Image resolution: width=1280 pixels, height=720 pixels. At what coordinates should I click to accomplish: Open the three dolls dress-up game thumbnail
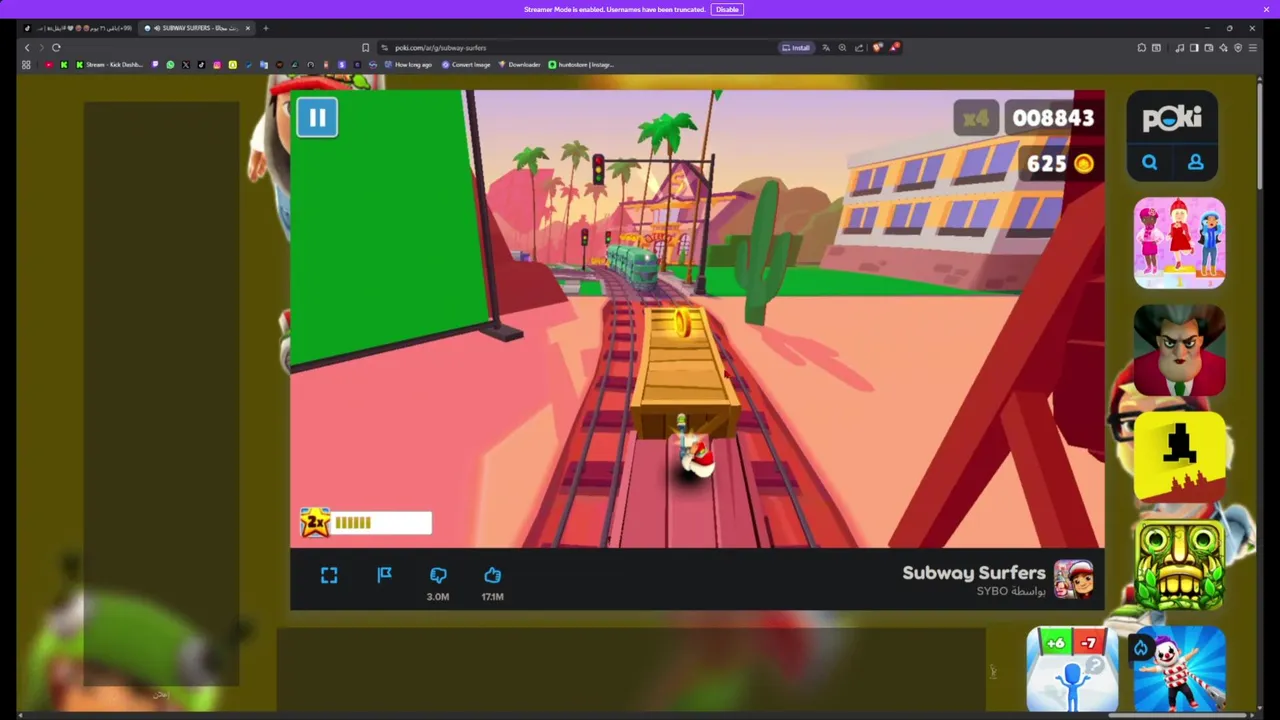(1180, 243)
